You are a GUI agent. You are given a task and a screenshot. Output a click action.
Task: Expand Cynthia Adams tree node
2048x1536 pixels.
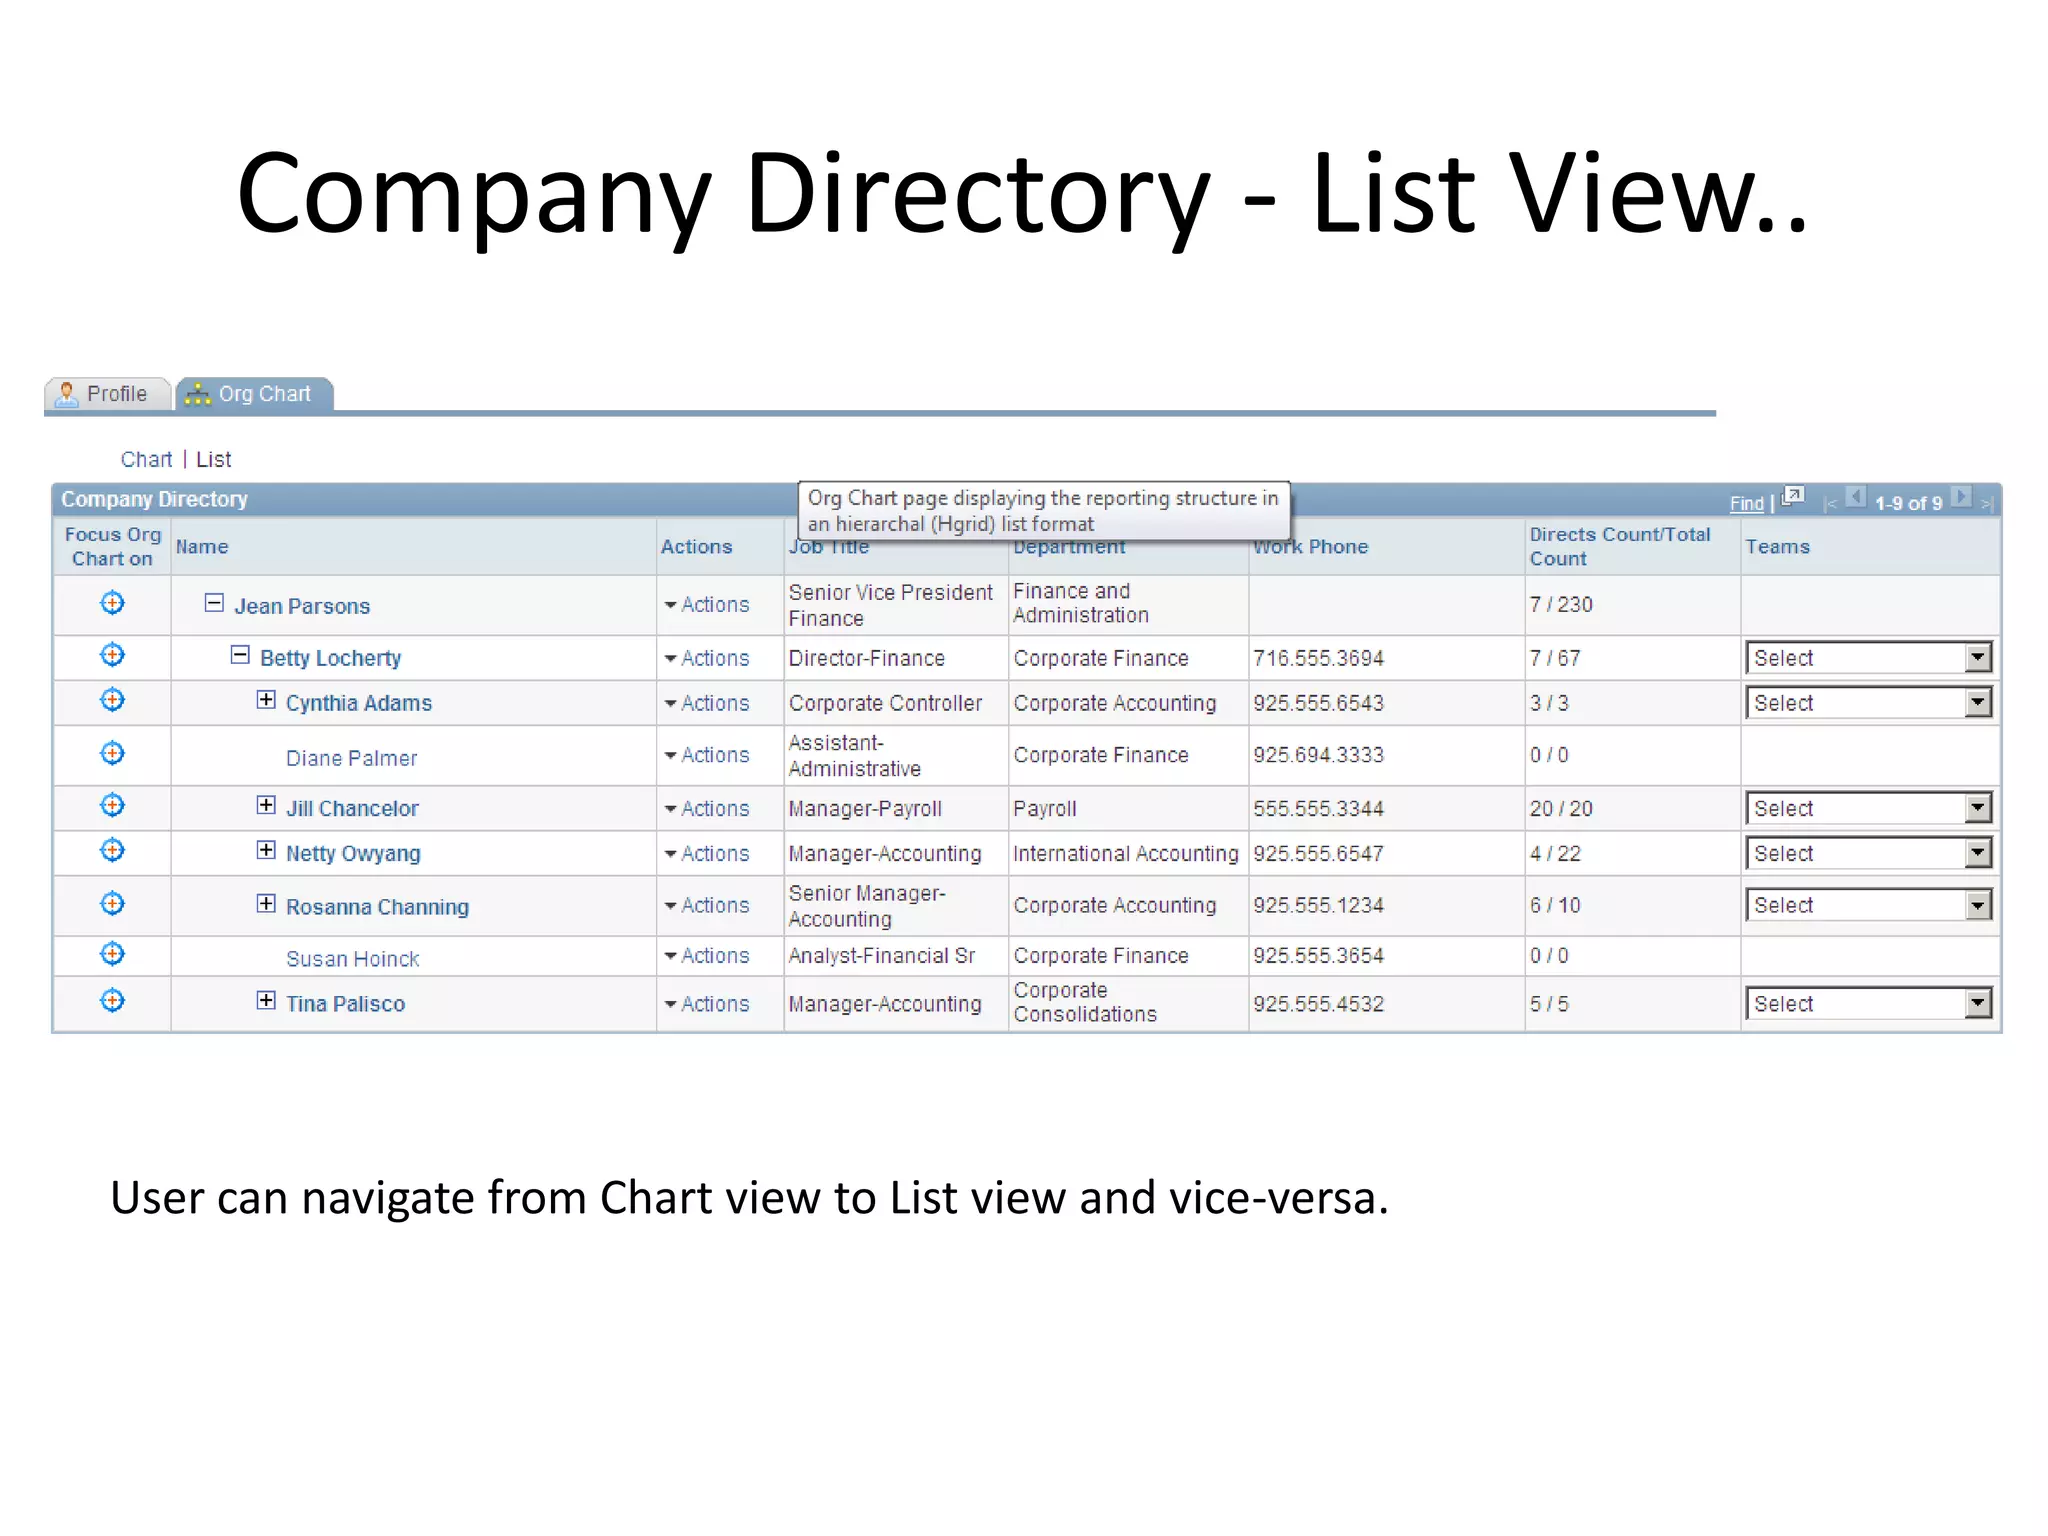266,700
